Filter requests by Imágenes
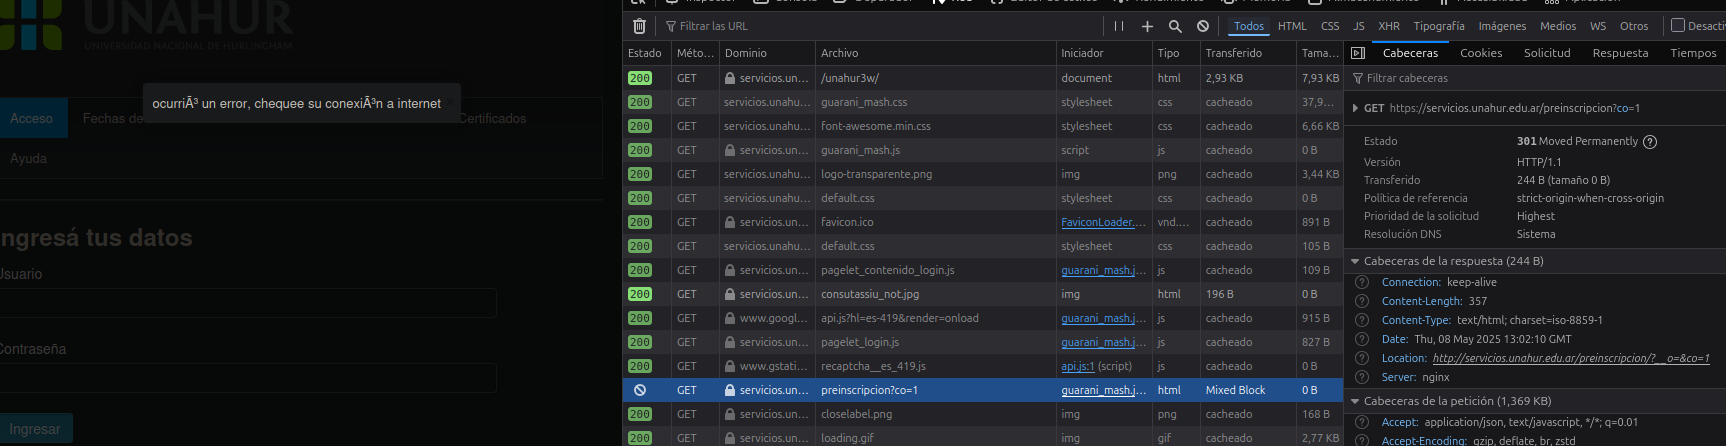This screenshot has height=446, width=1726. coord(1502,26)
